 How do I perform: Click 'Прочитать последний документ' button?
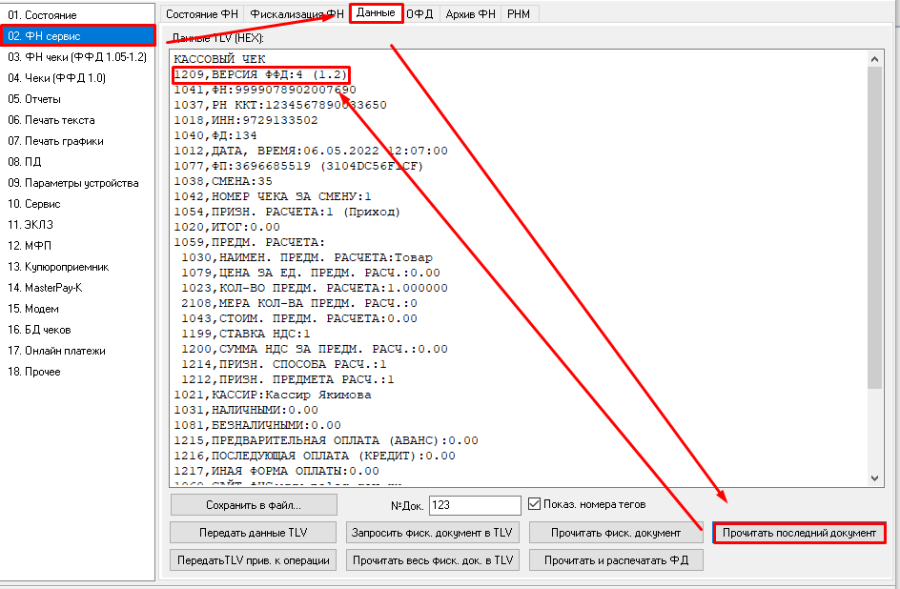coord(800,533)
